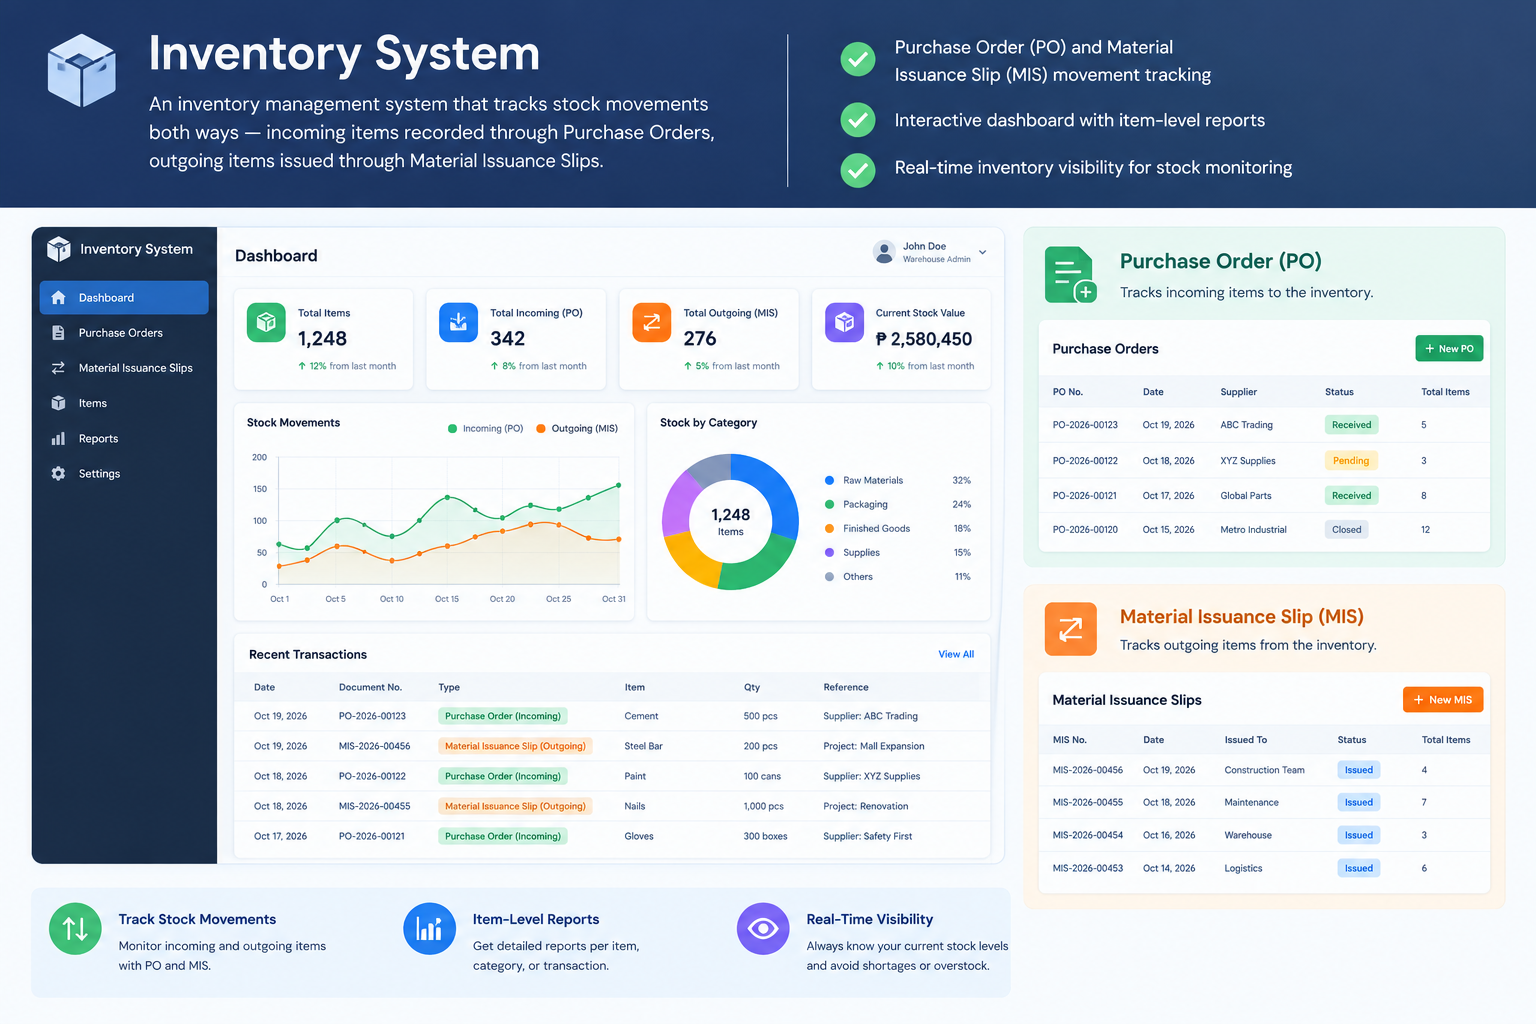Click the Total Items green box icon
The width and height of the screenshot is (1536, 1024).
[x=266, y=322]
